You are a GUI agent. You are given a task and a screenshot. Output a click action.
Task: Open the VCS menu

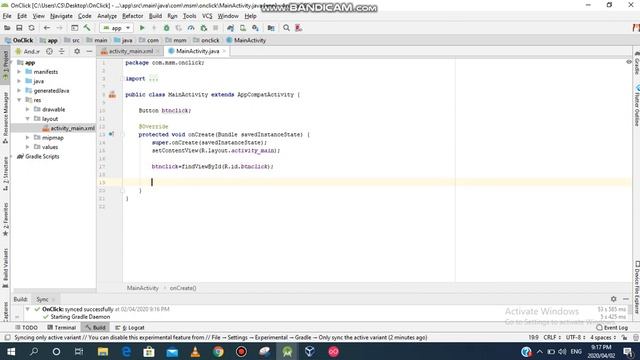207,16
